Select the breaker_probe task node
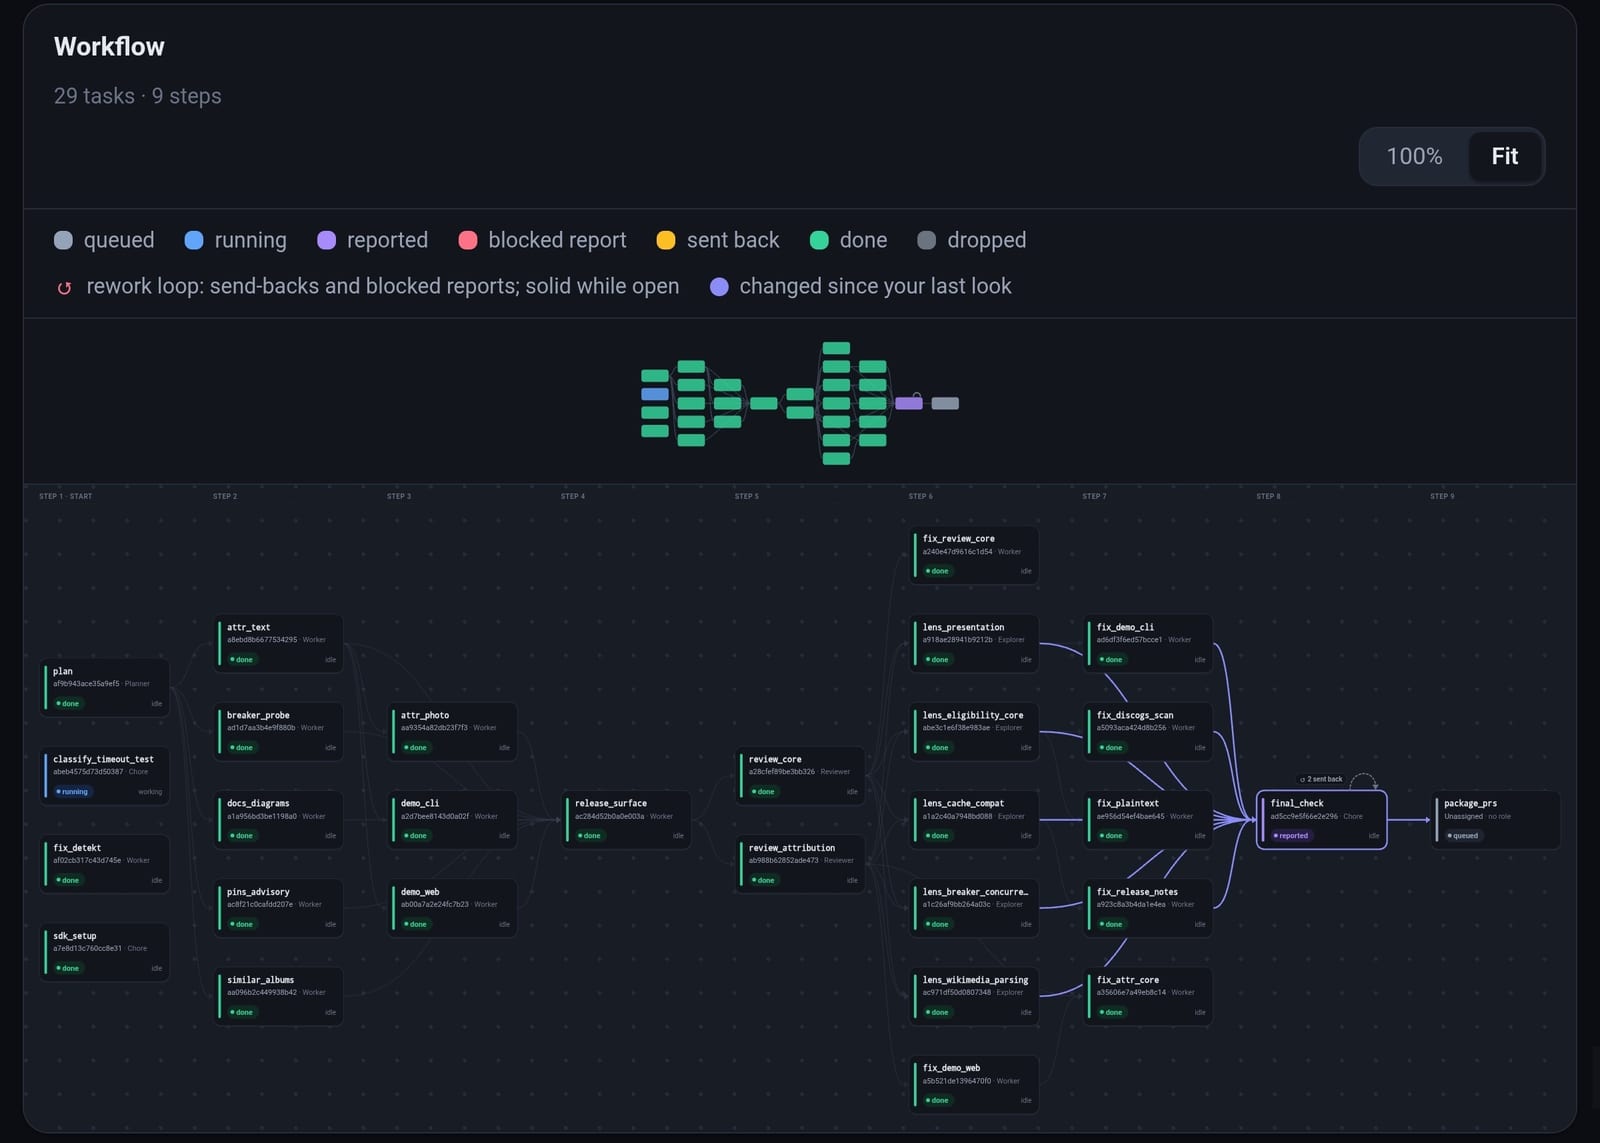1600x1143 pixels. pos(279,731)
